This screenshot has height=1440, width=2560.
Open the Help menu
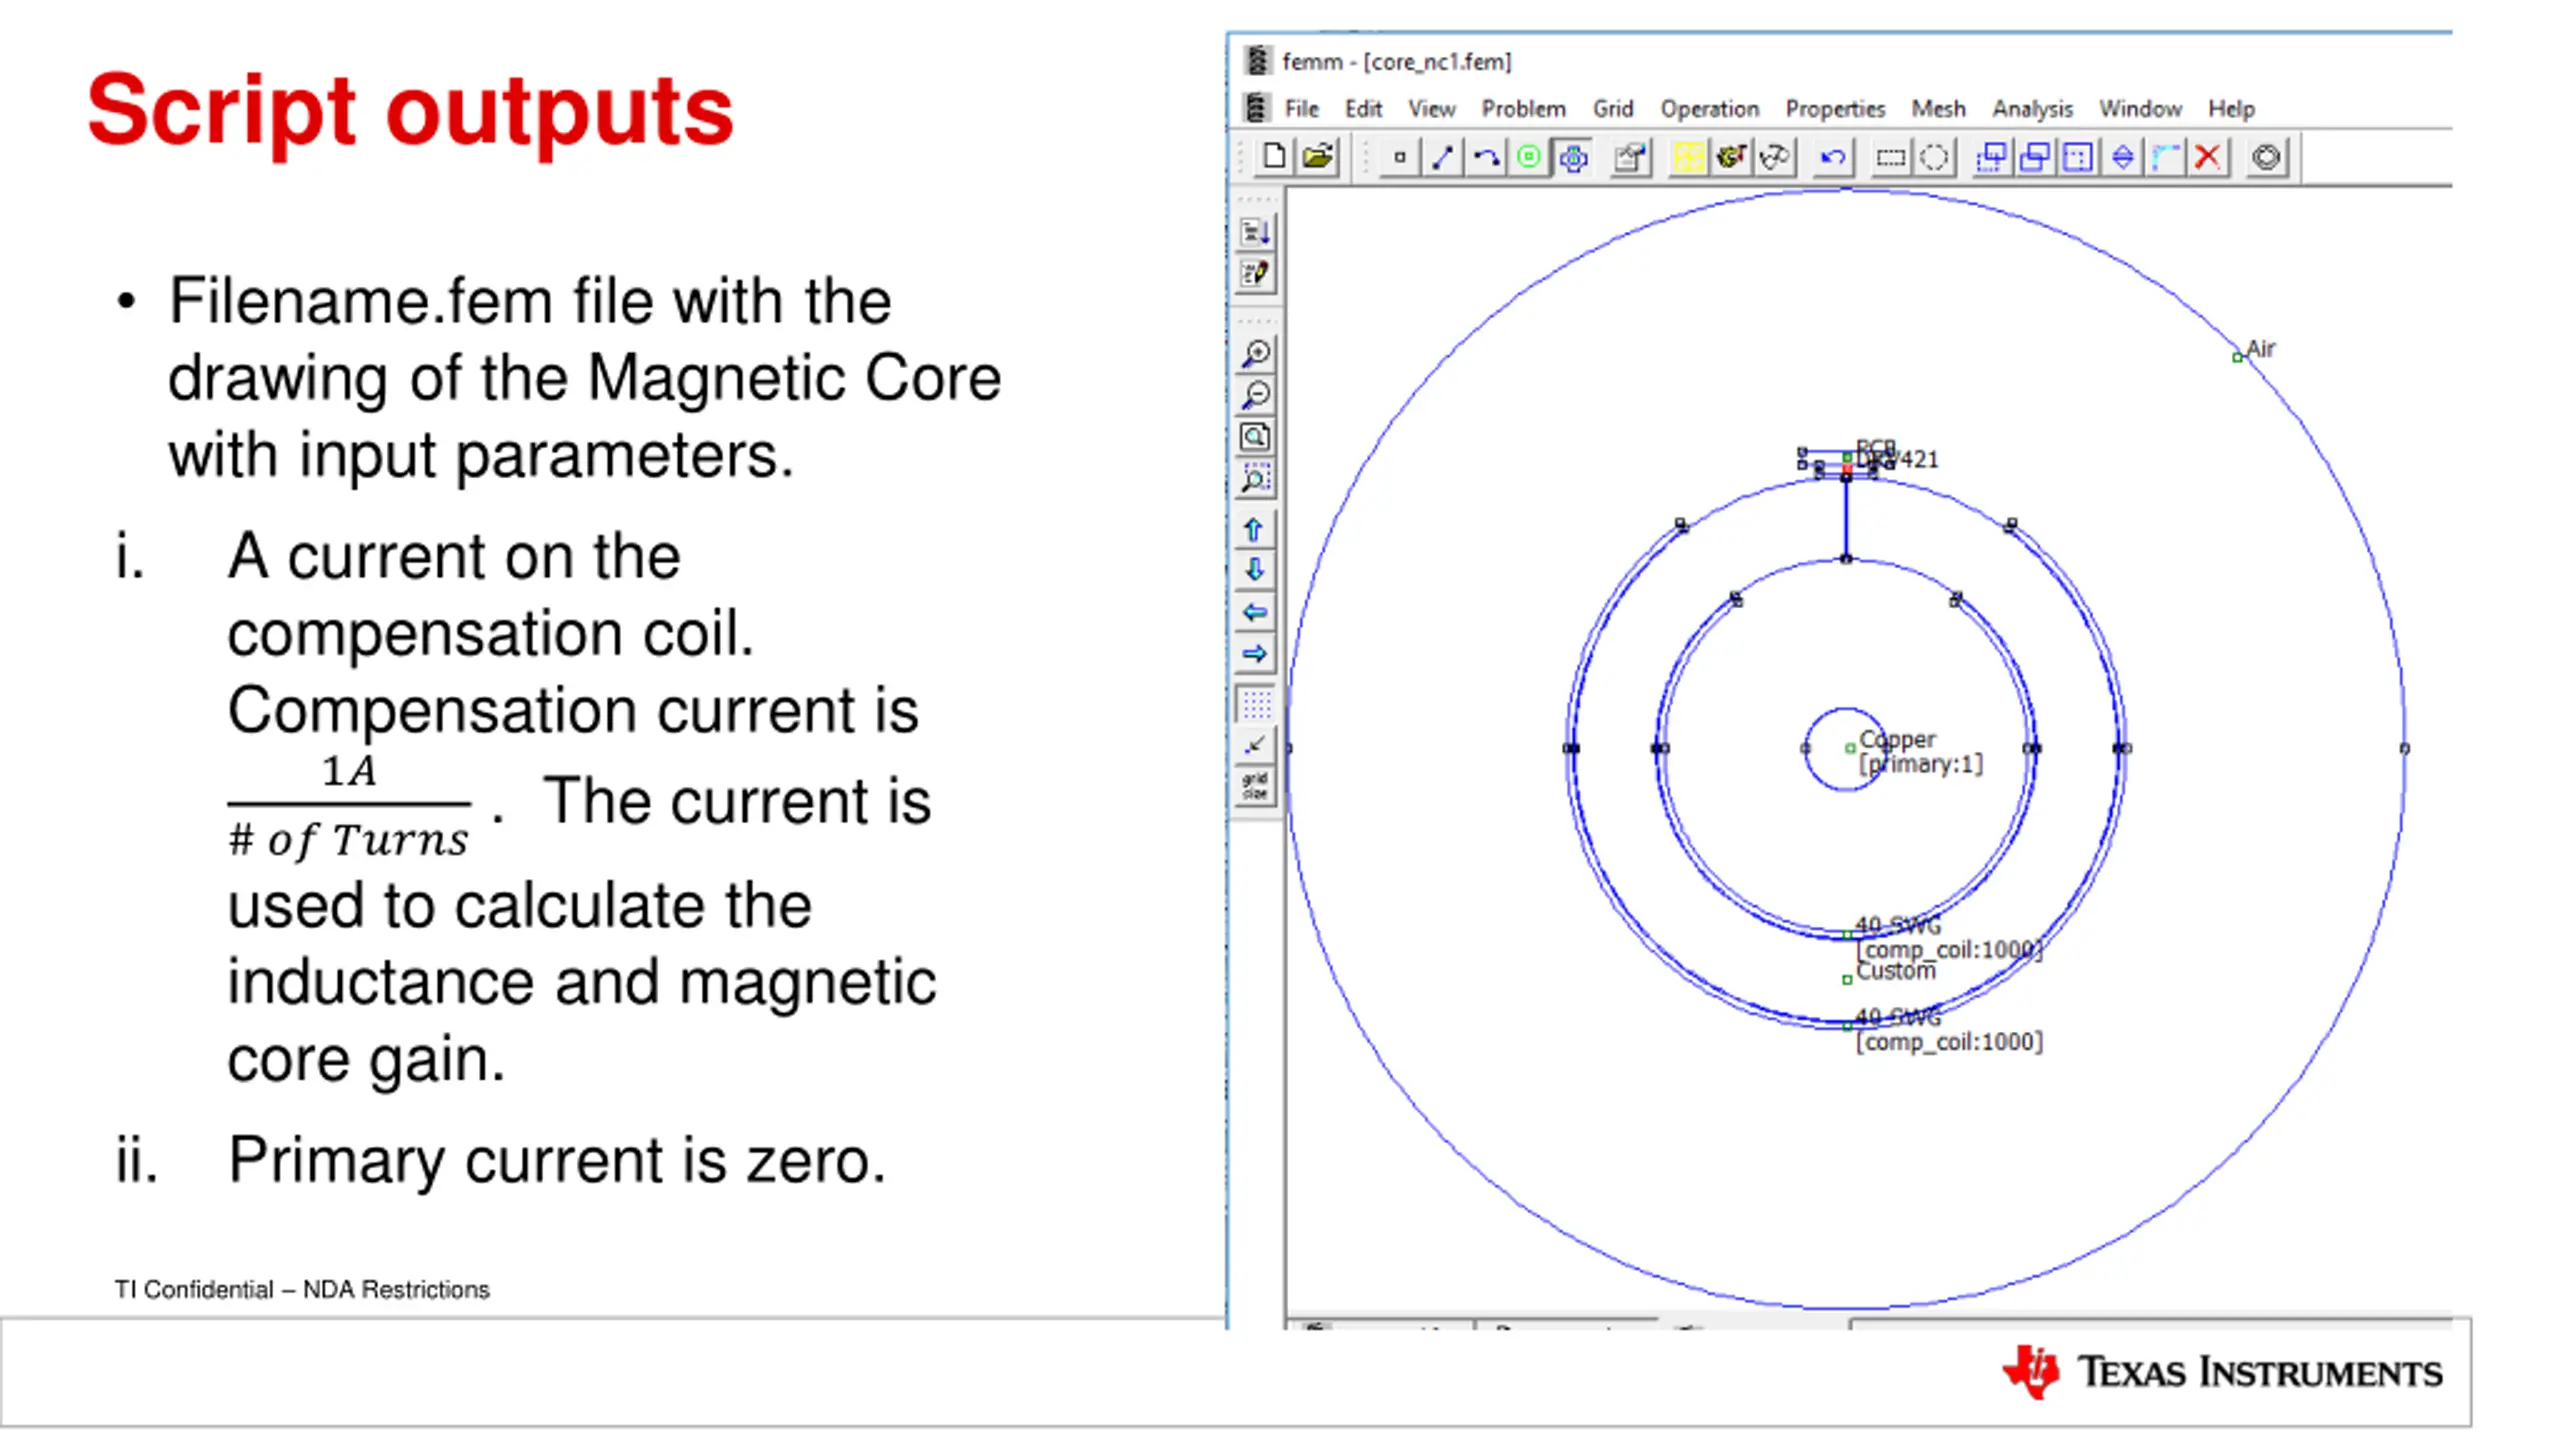[x=2231, y=109]
